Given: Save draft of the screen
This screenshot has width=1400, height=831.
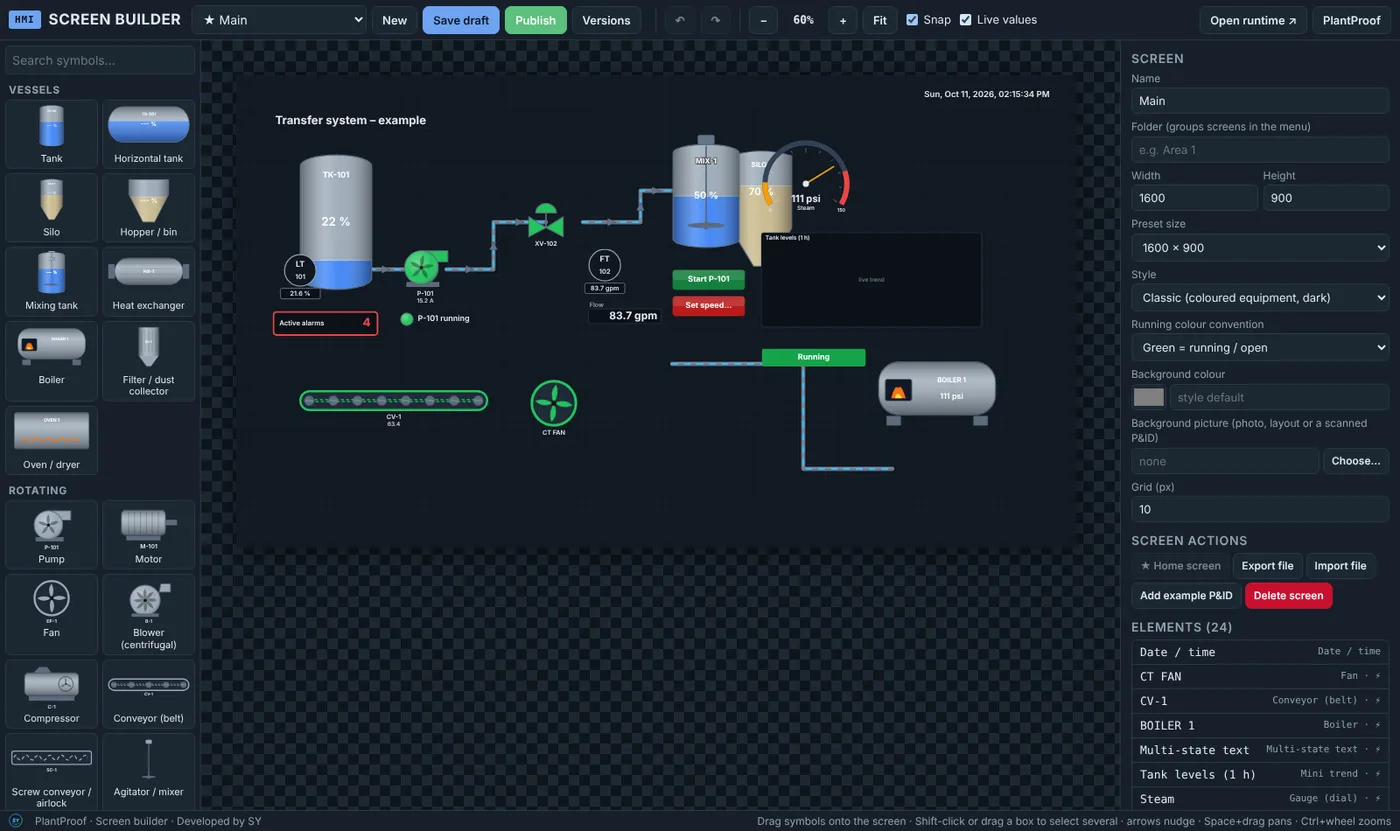Looking at the screenshot, I should (461, 20).
